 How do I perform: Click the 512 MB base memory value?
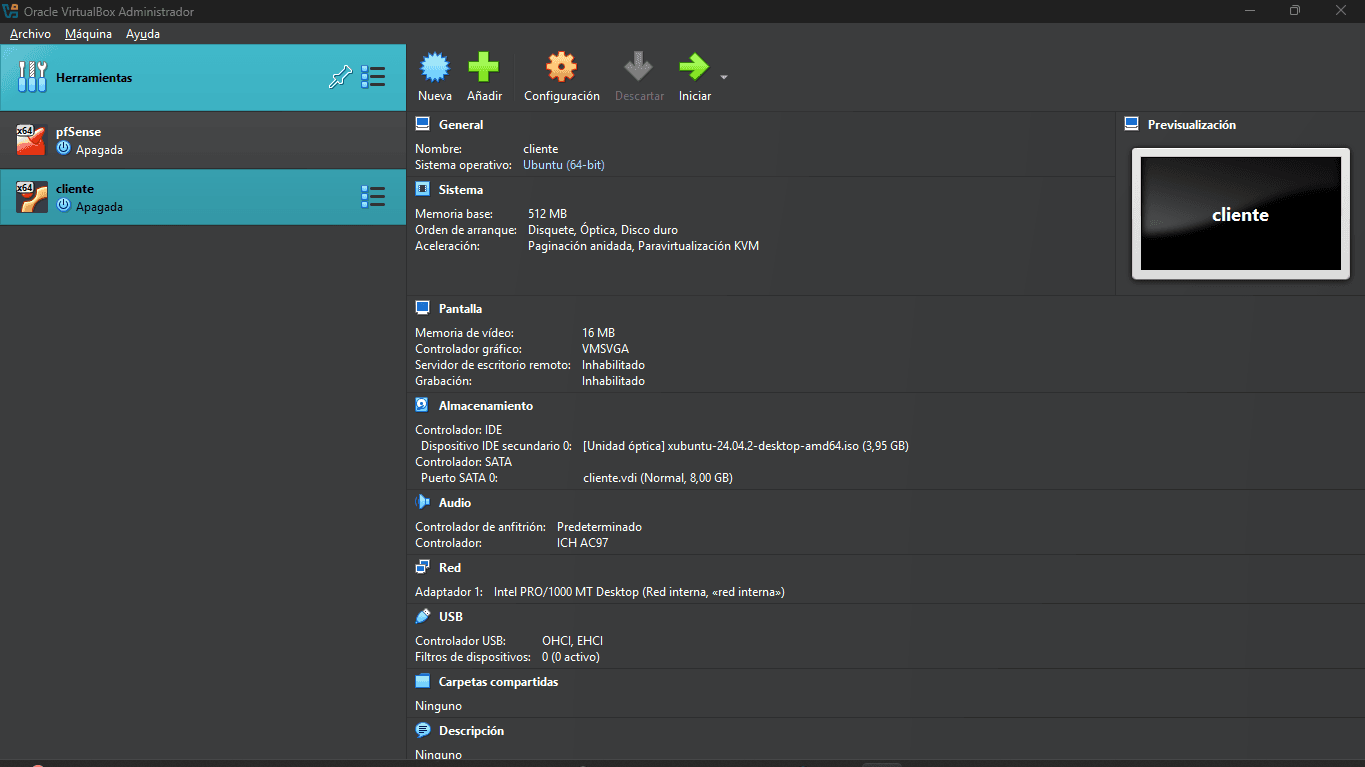[x=547, y=214]
